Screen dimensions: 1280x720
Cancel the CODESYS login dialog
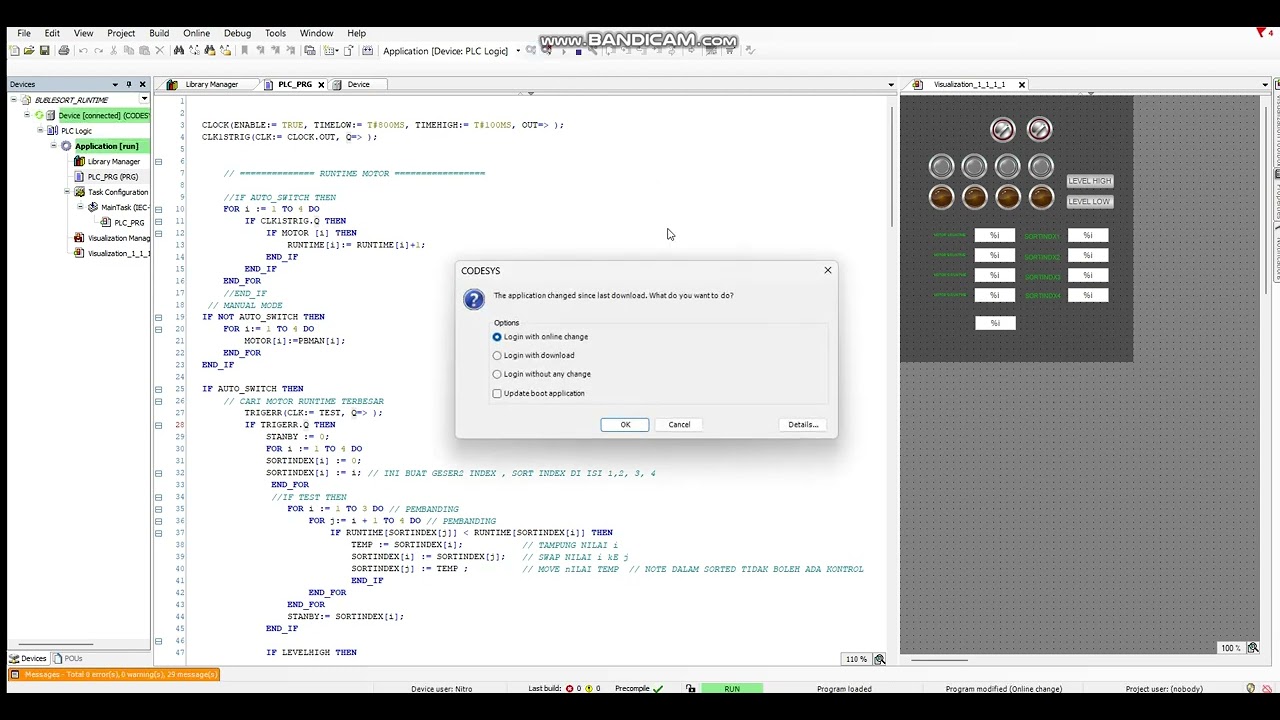coord(679,425)
